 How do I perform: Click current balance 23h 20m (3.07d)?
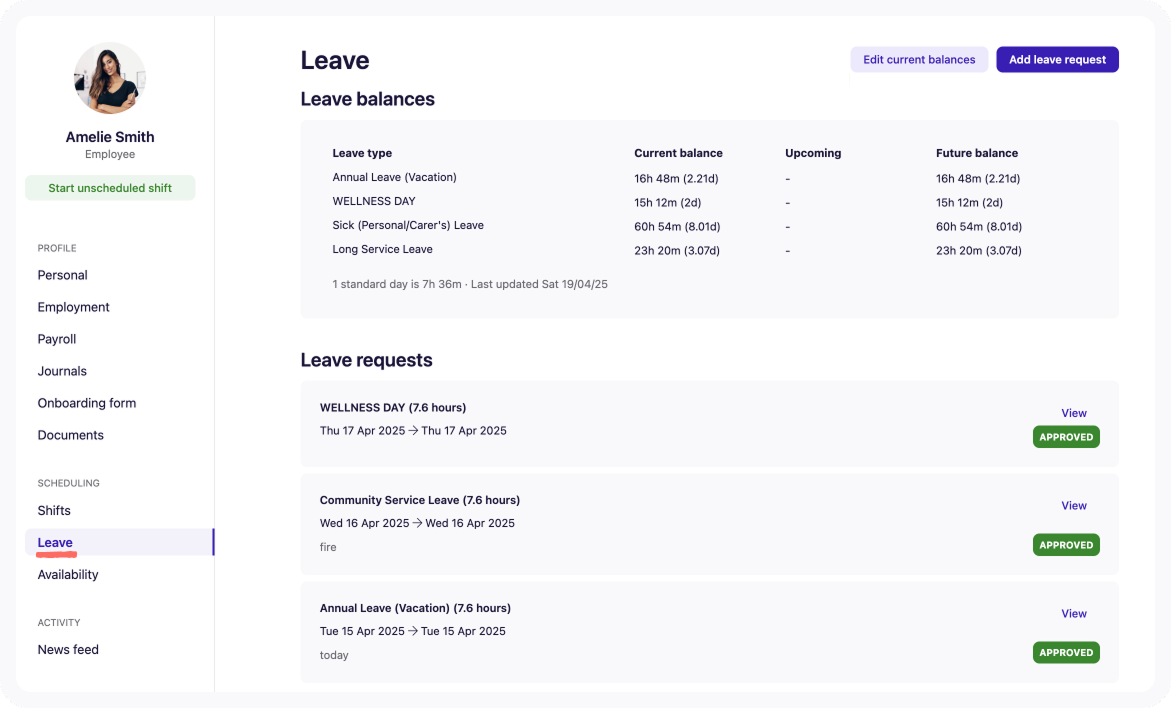(x=677, y=250)
